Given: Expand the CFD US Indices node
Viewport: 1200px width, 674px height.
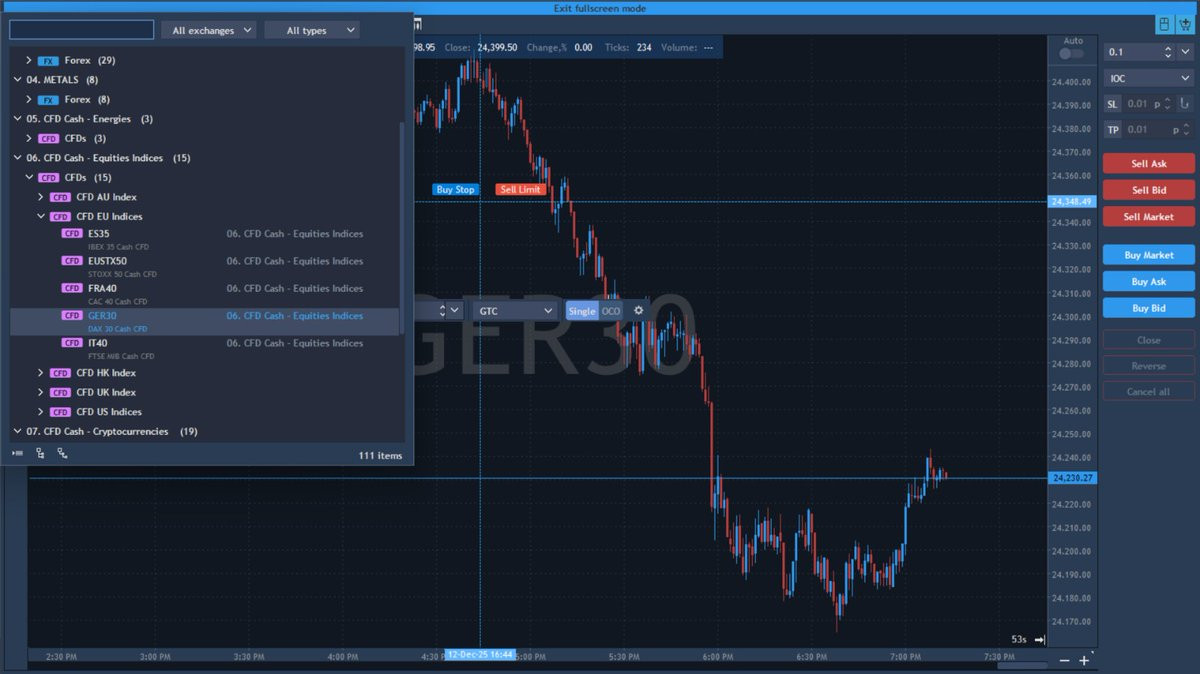Looking at the screenshot, I should (41, 412).
